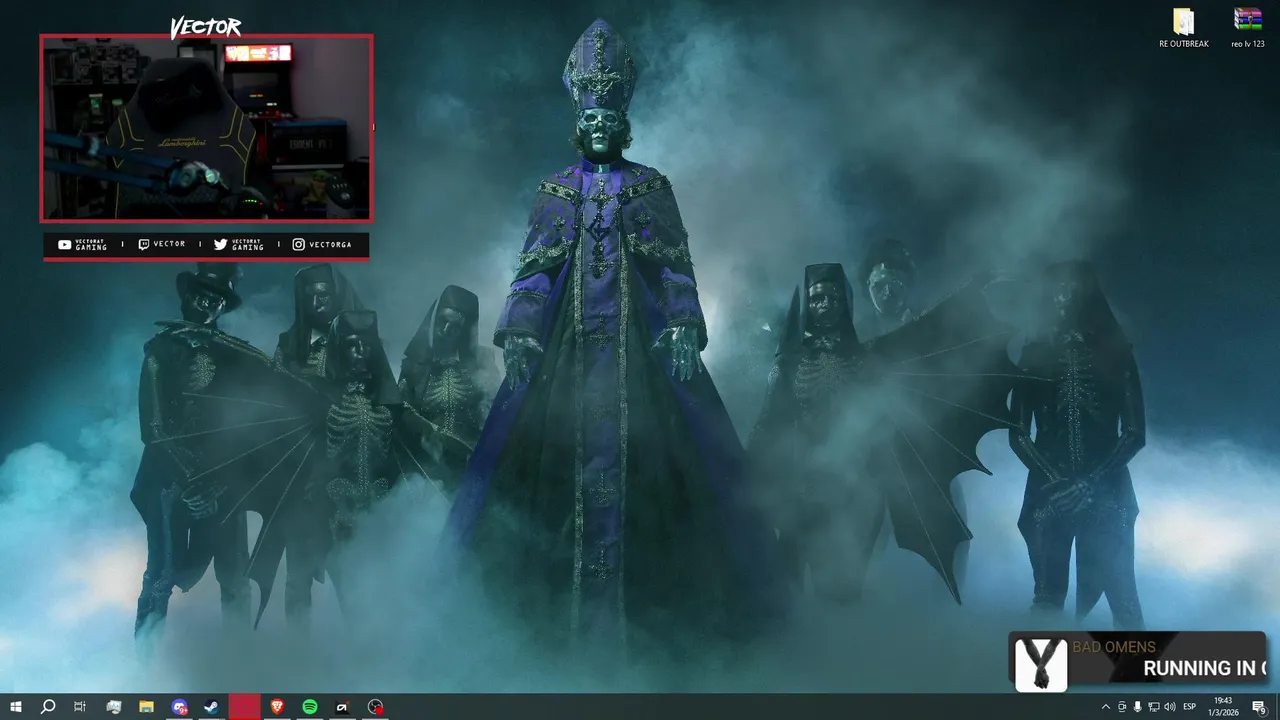This screenshot has height=720, width=1280.
Task: Open the app right of Spotify in taskbar
Action: coord(342,707)
